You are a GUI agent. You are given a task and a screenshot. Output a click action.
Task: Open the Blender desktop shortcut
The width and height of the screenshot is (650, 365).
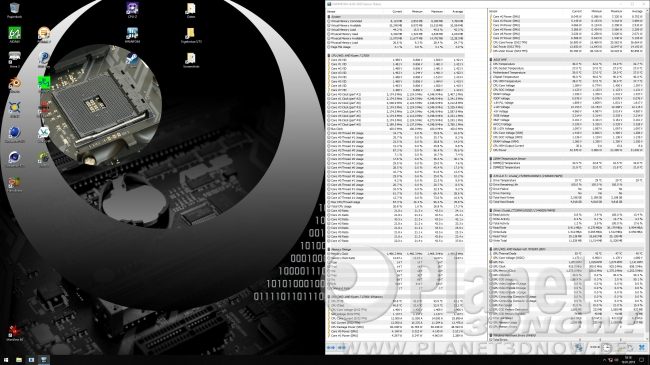[x=15, y=85]
